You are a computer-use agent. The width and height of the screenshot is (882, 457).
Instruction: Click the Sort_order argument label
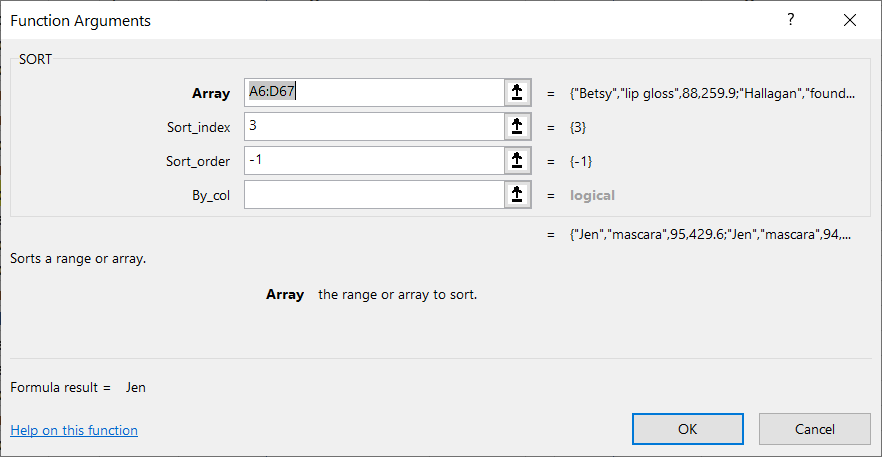pos(198,162)
